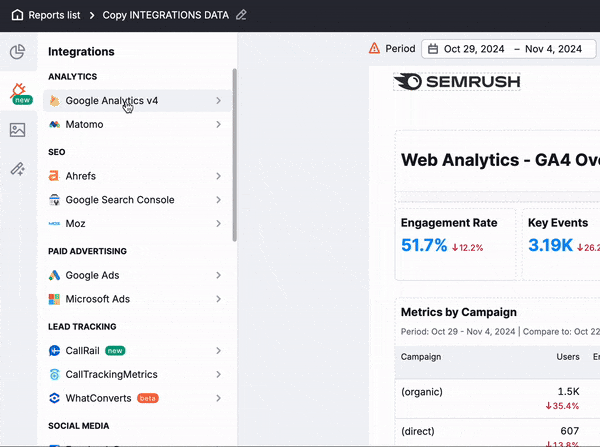Select the WhatConverts integration
This screenshot has width=600, height=447.
point(137,398)
